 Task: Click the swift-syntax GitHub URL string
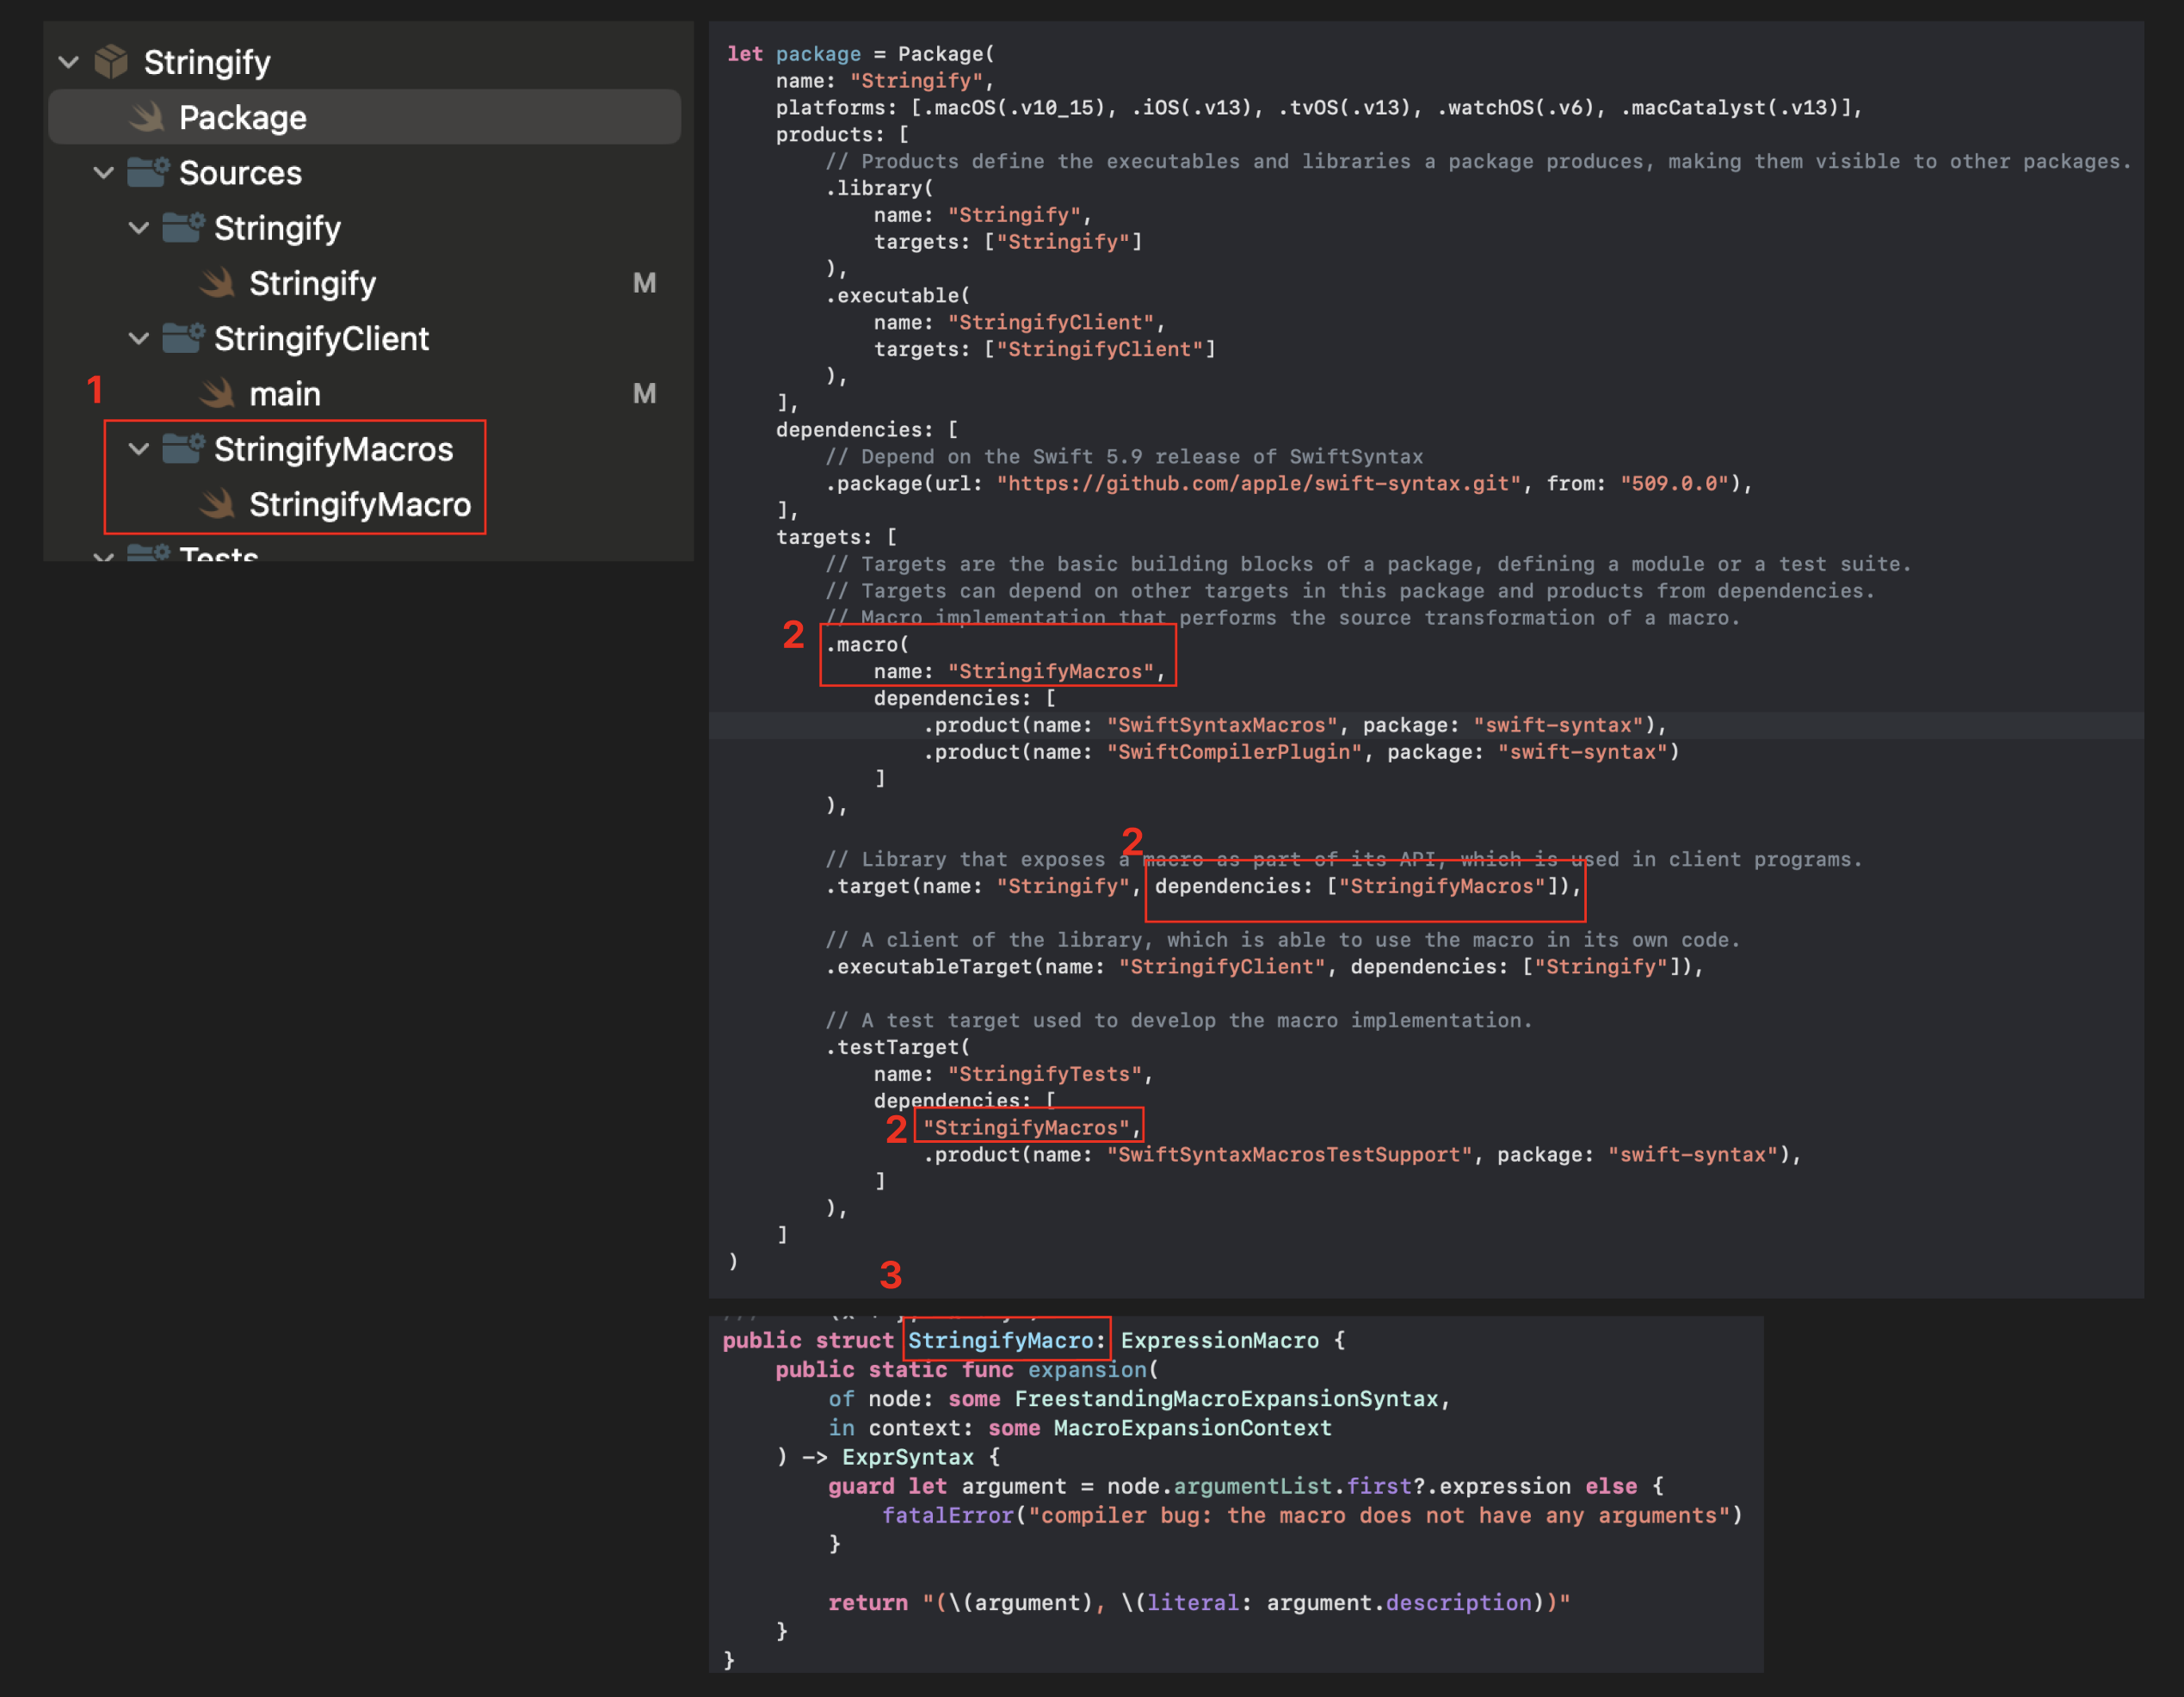click(x=1258, y=484)
